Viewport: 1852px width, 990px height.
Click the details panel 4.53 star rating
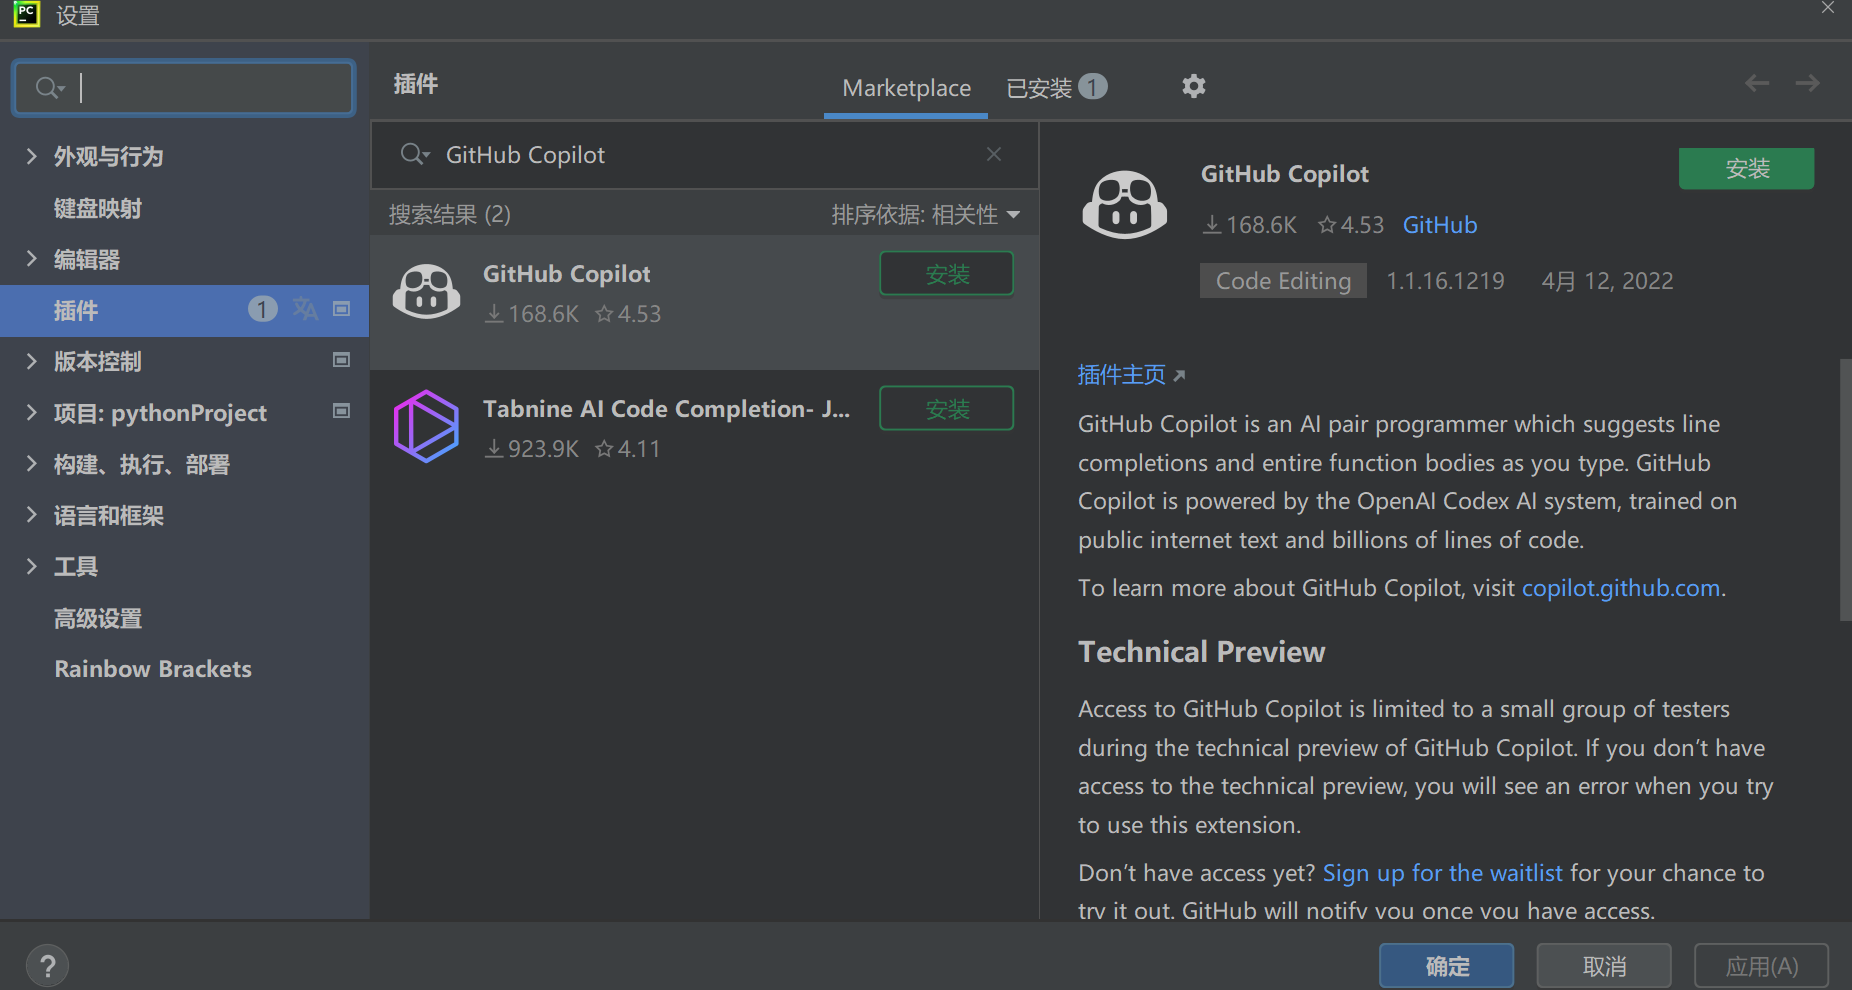[x=1351, y=225]
